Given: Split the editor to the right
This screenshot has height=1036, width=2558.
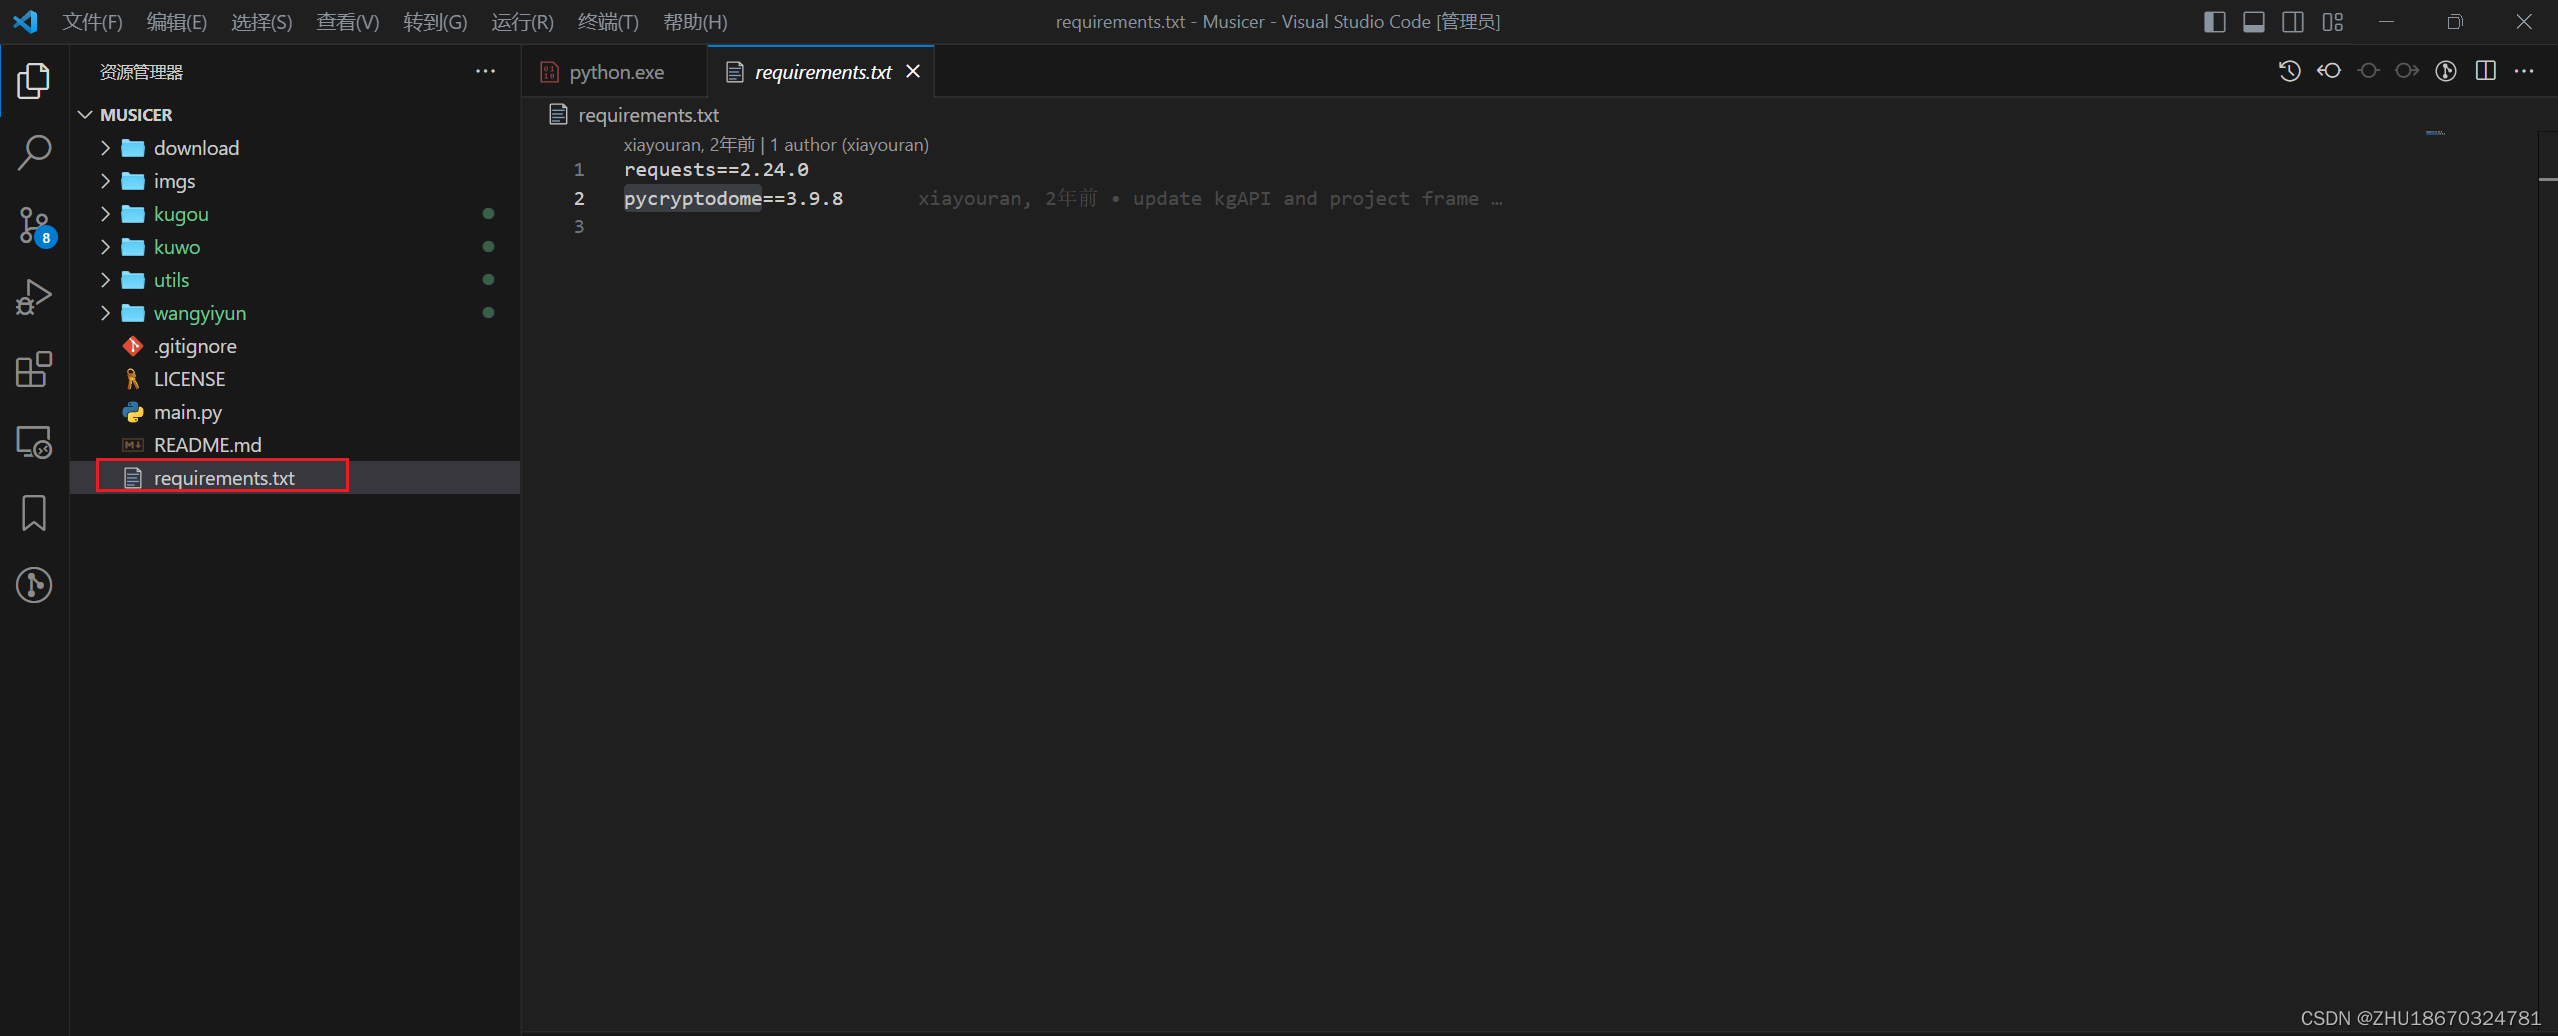Looking at the screenshot, I should click(2486, 71).
